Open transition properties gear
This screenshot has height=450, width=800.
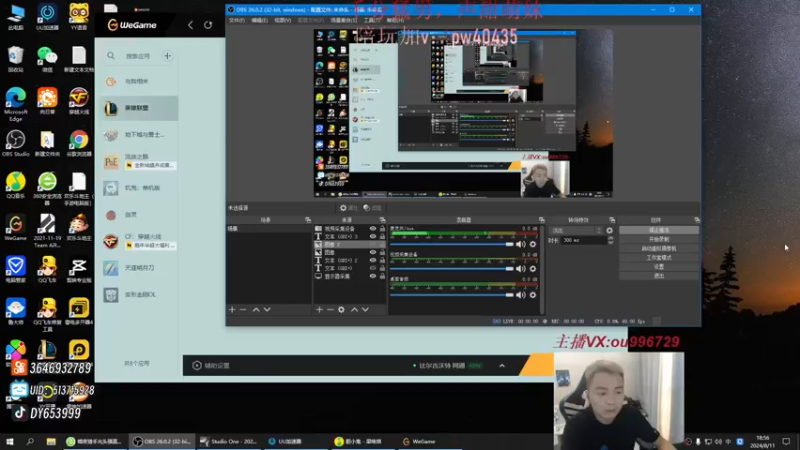click(609, 231)
